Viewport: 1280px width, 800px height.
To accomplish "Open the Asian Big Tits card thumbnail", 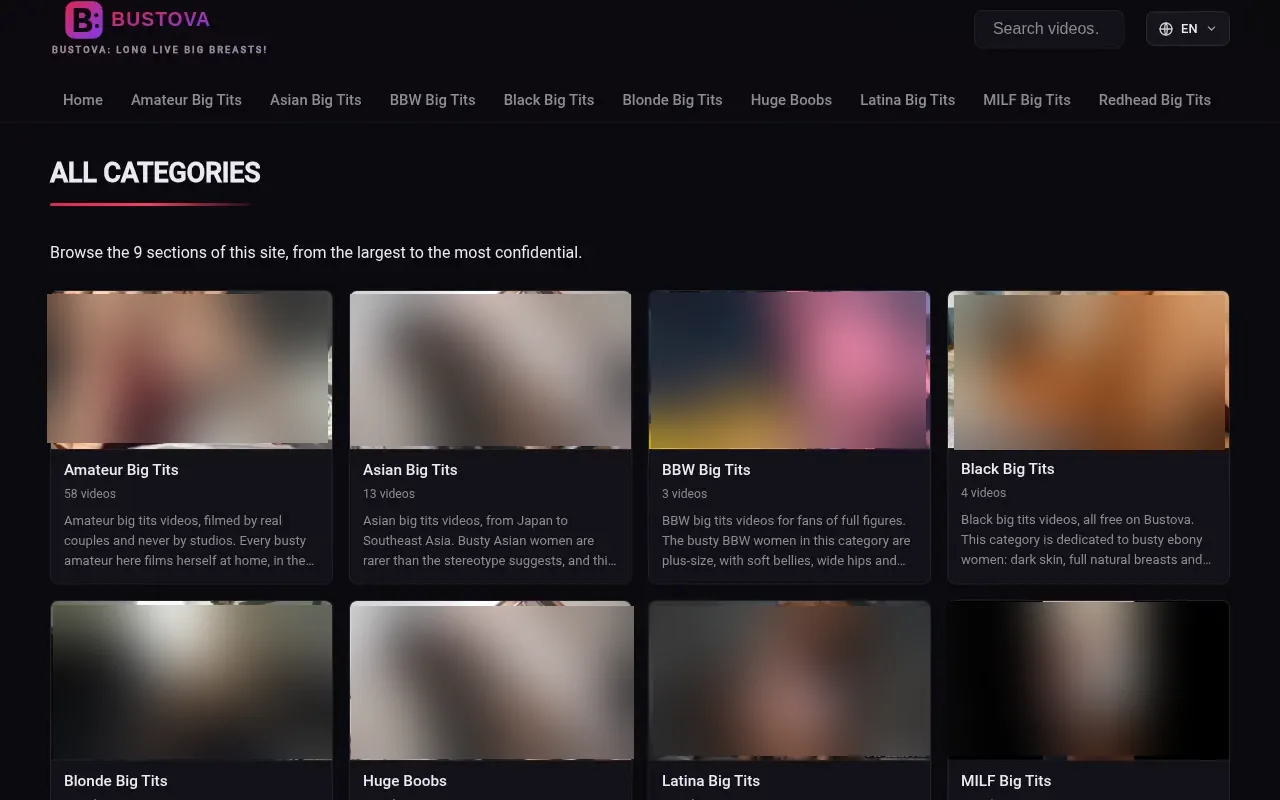I will (x=490, y=369).
